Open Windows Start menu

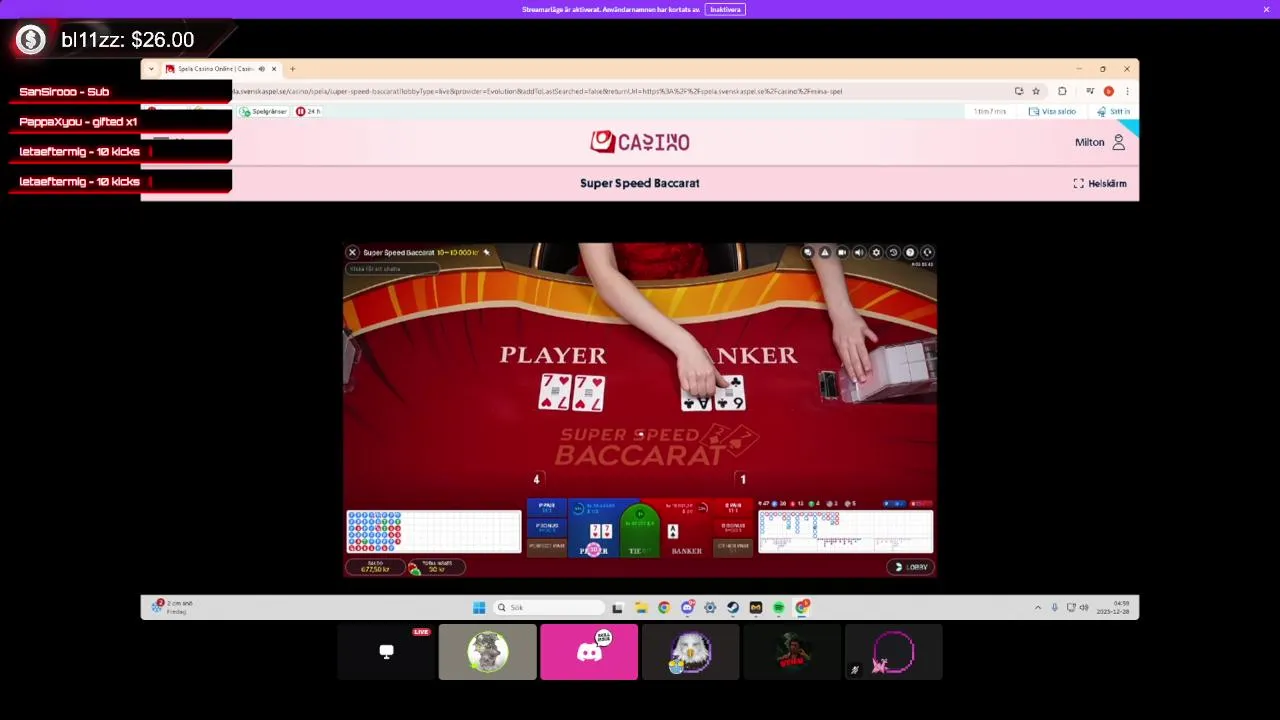click(479, 608)
